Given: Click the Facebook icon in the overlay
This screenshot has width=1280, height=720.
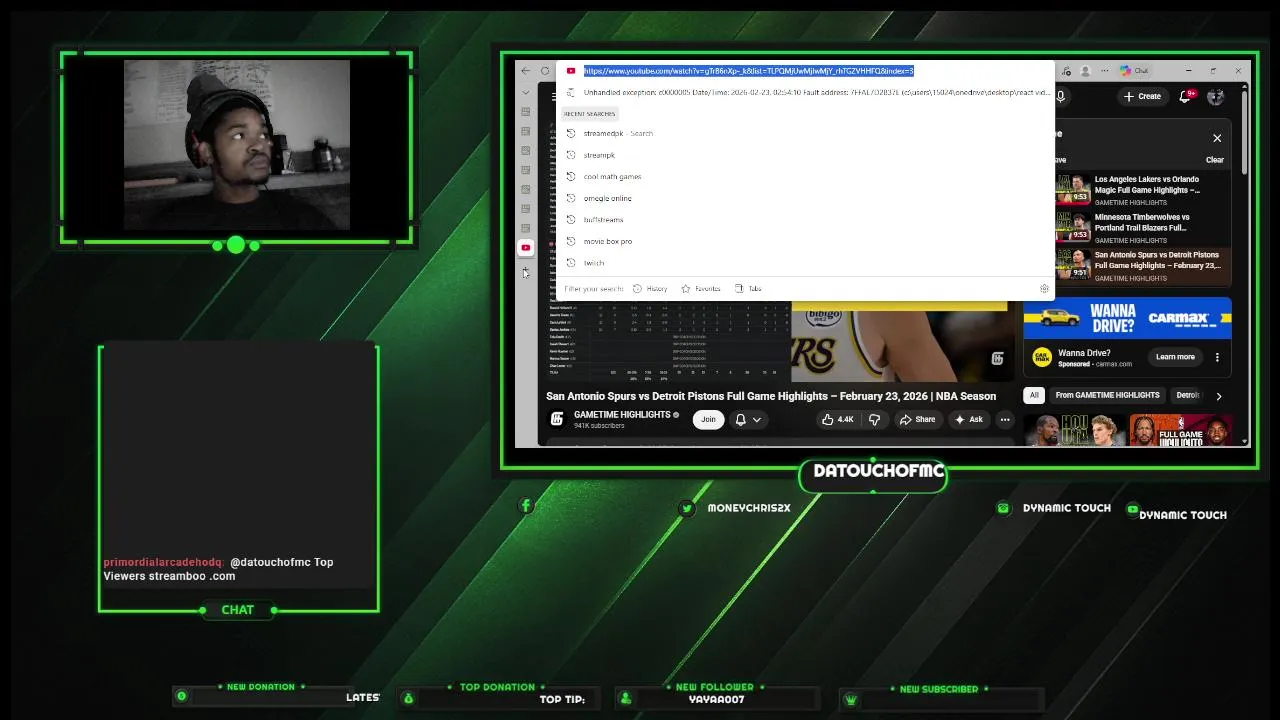Looking at the screenshot, I should coord(526,506).
